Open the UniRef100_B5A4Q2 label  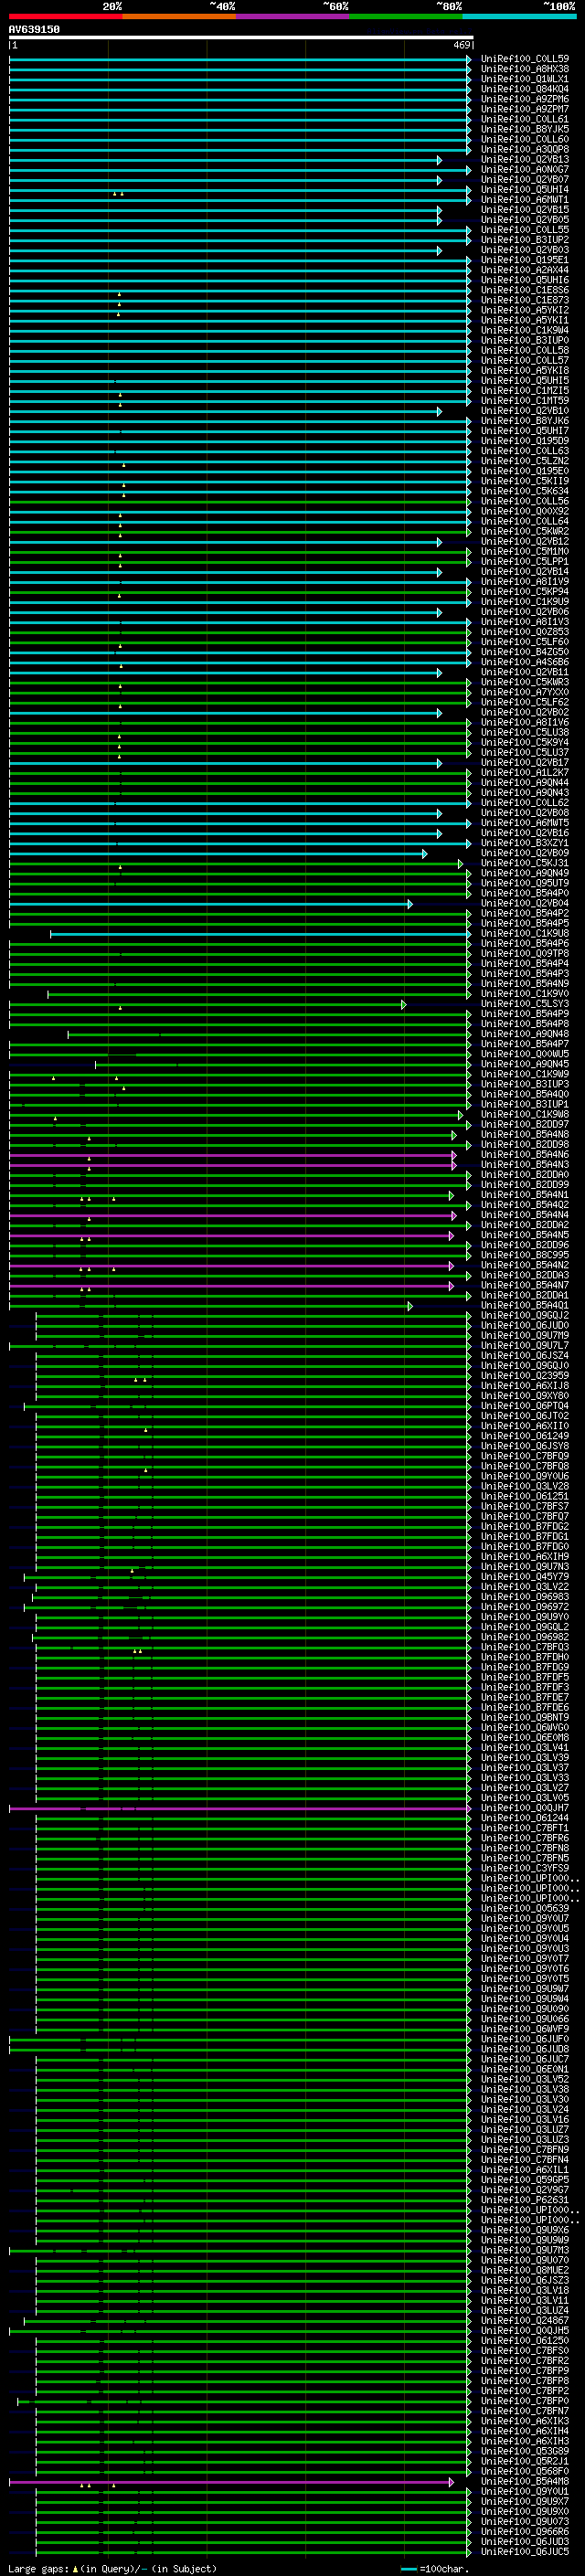click(x=525, y=1205)
